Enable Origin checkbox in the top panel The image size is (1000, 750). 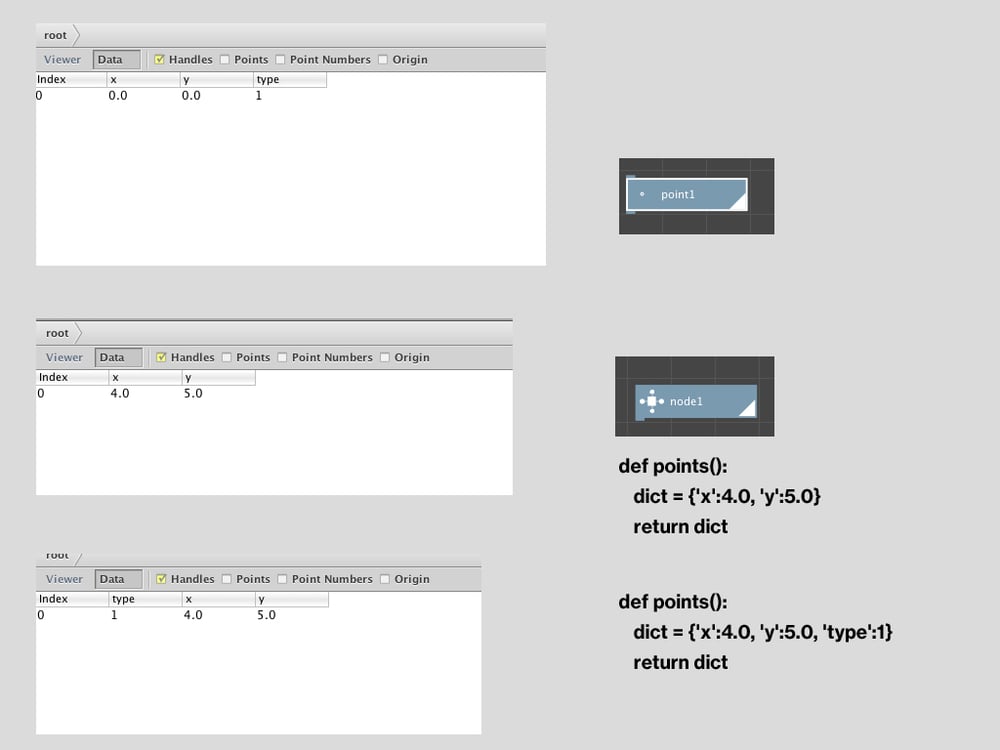click(x=383, y=59)
